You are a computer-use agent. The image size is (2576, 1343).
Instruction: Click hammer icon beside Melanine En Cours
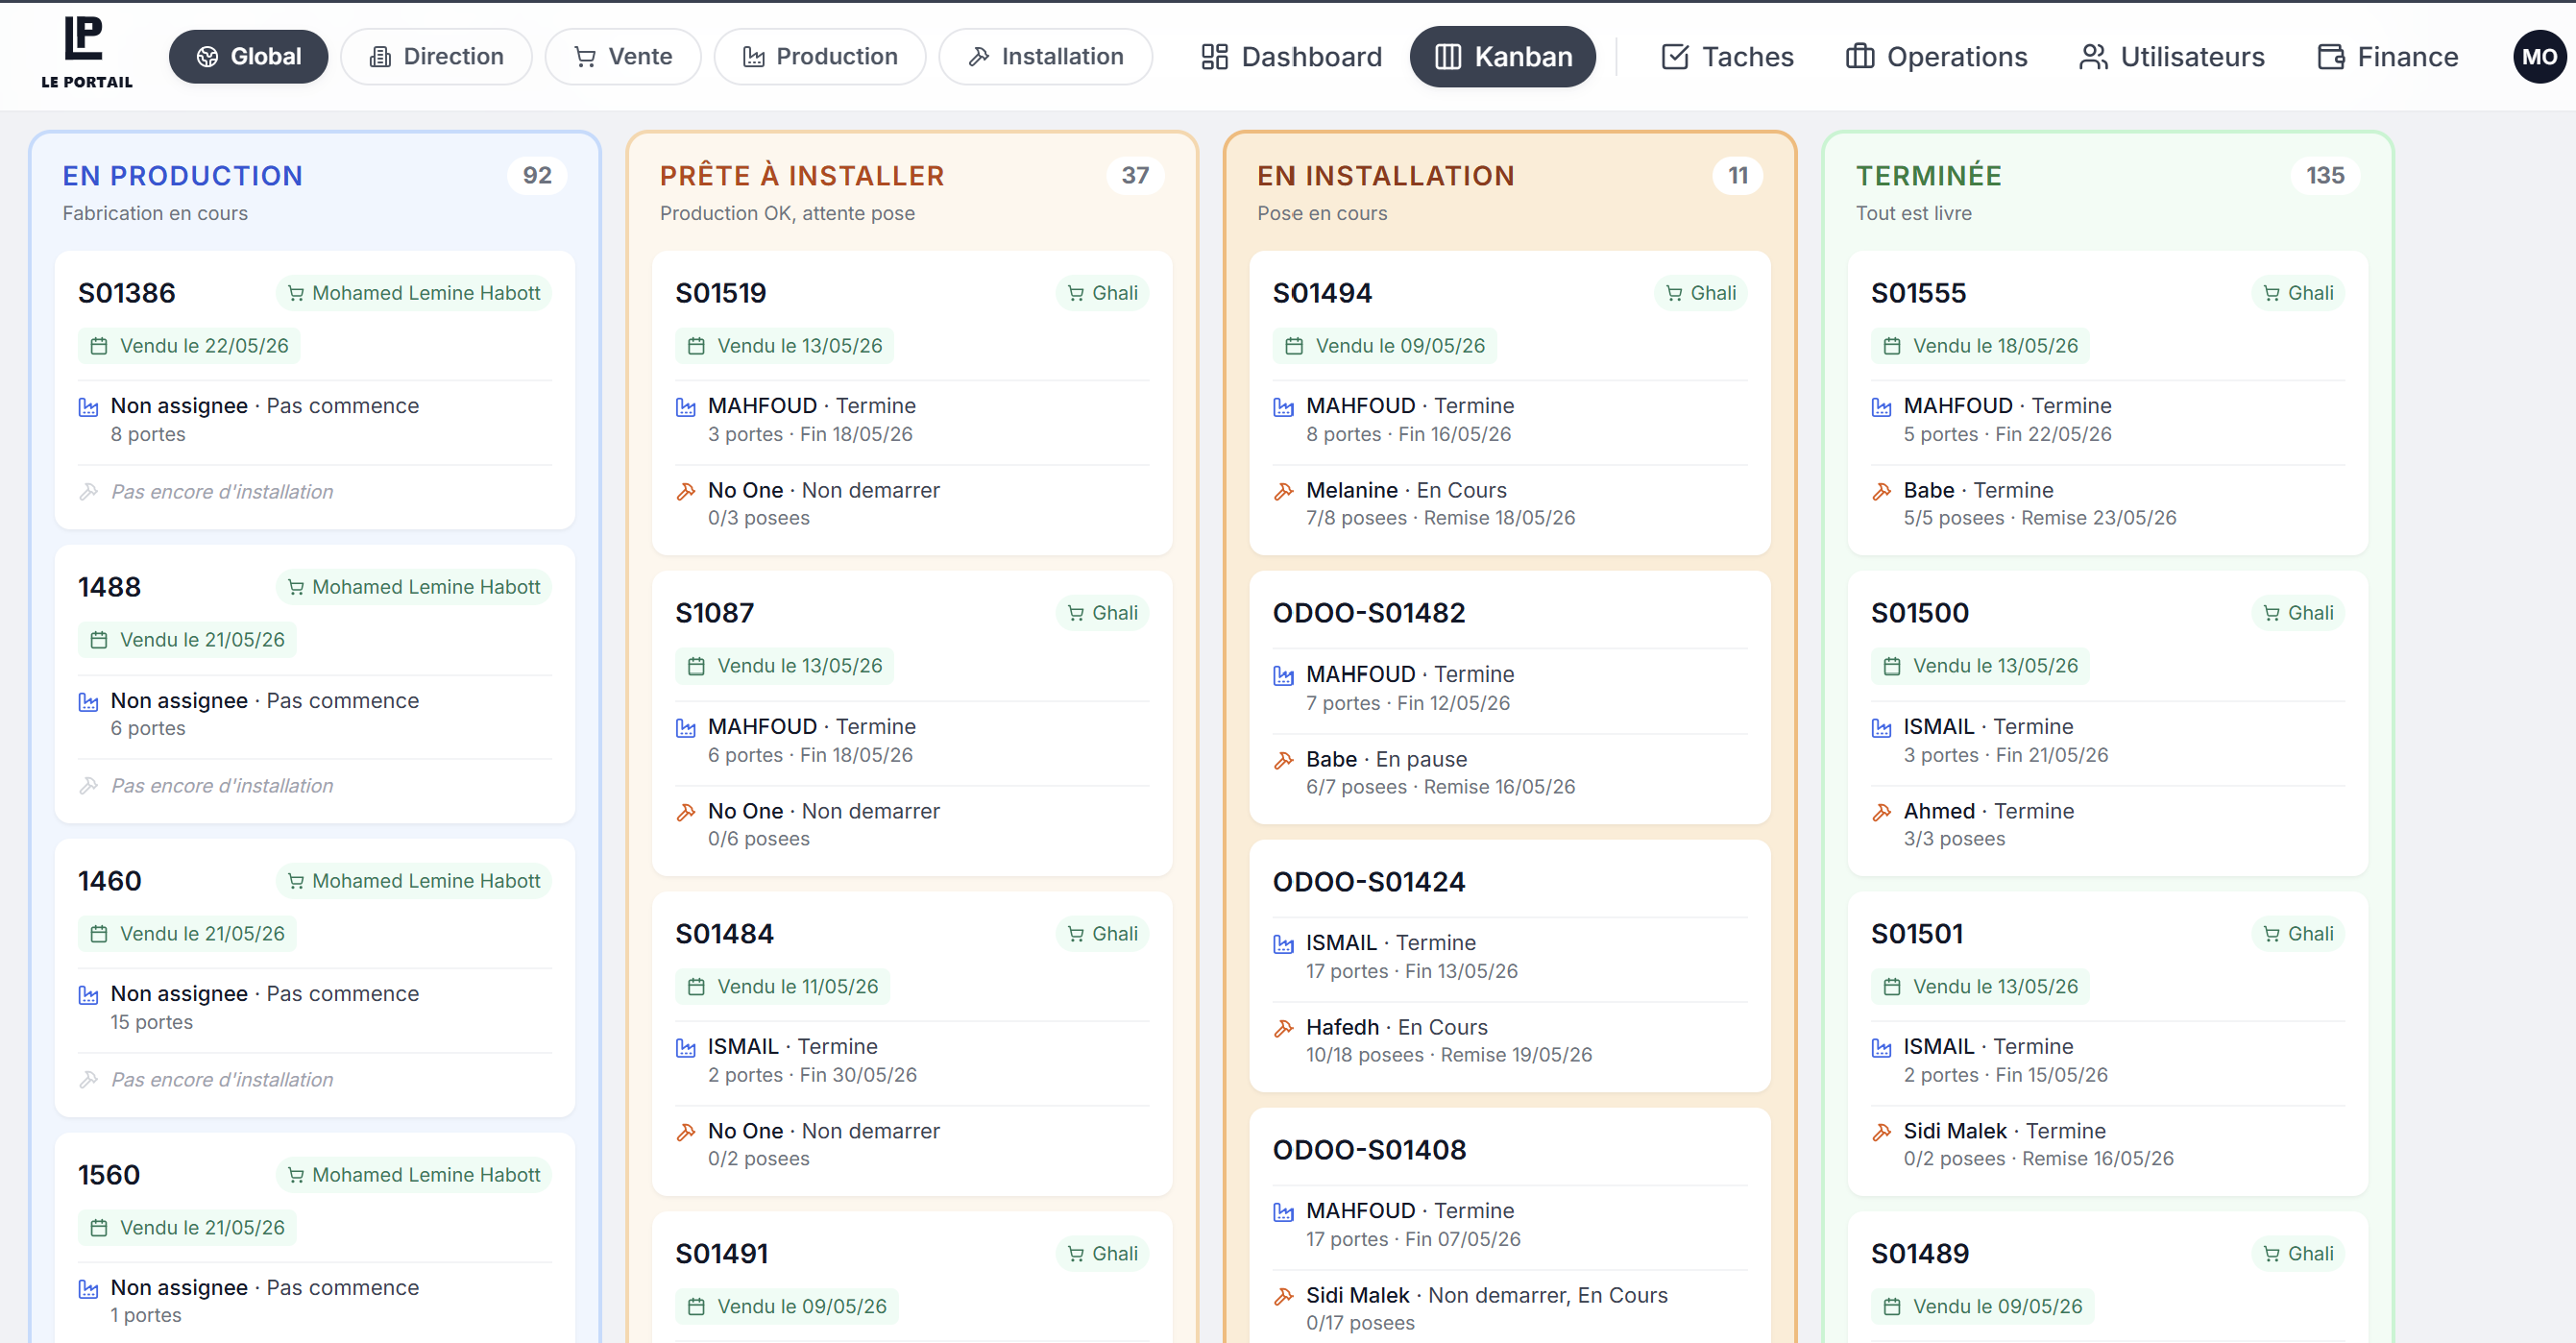1283,491
